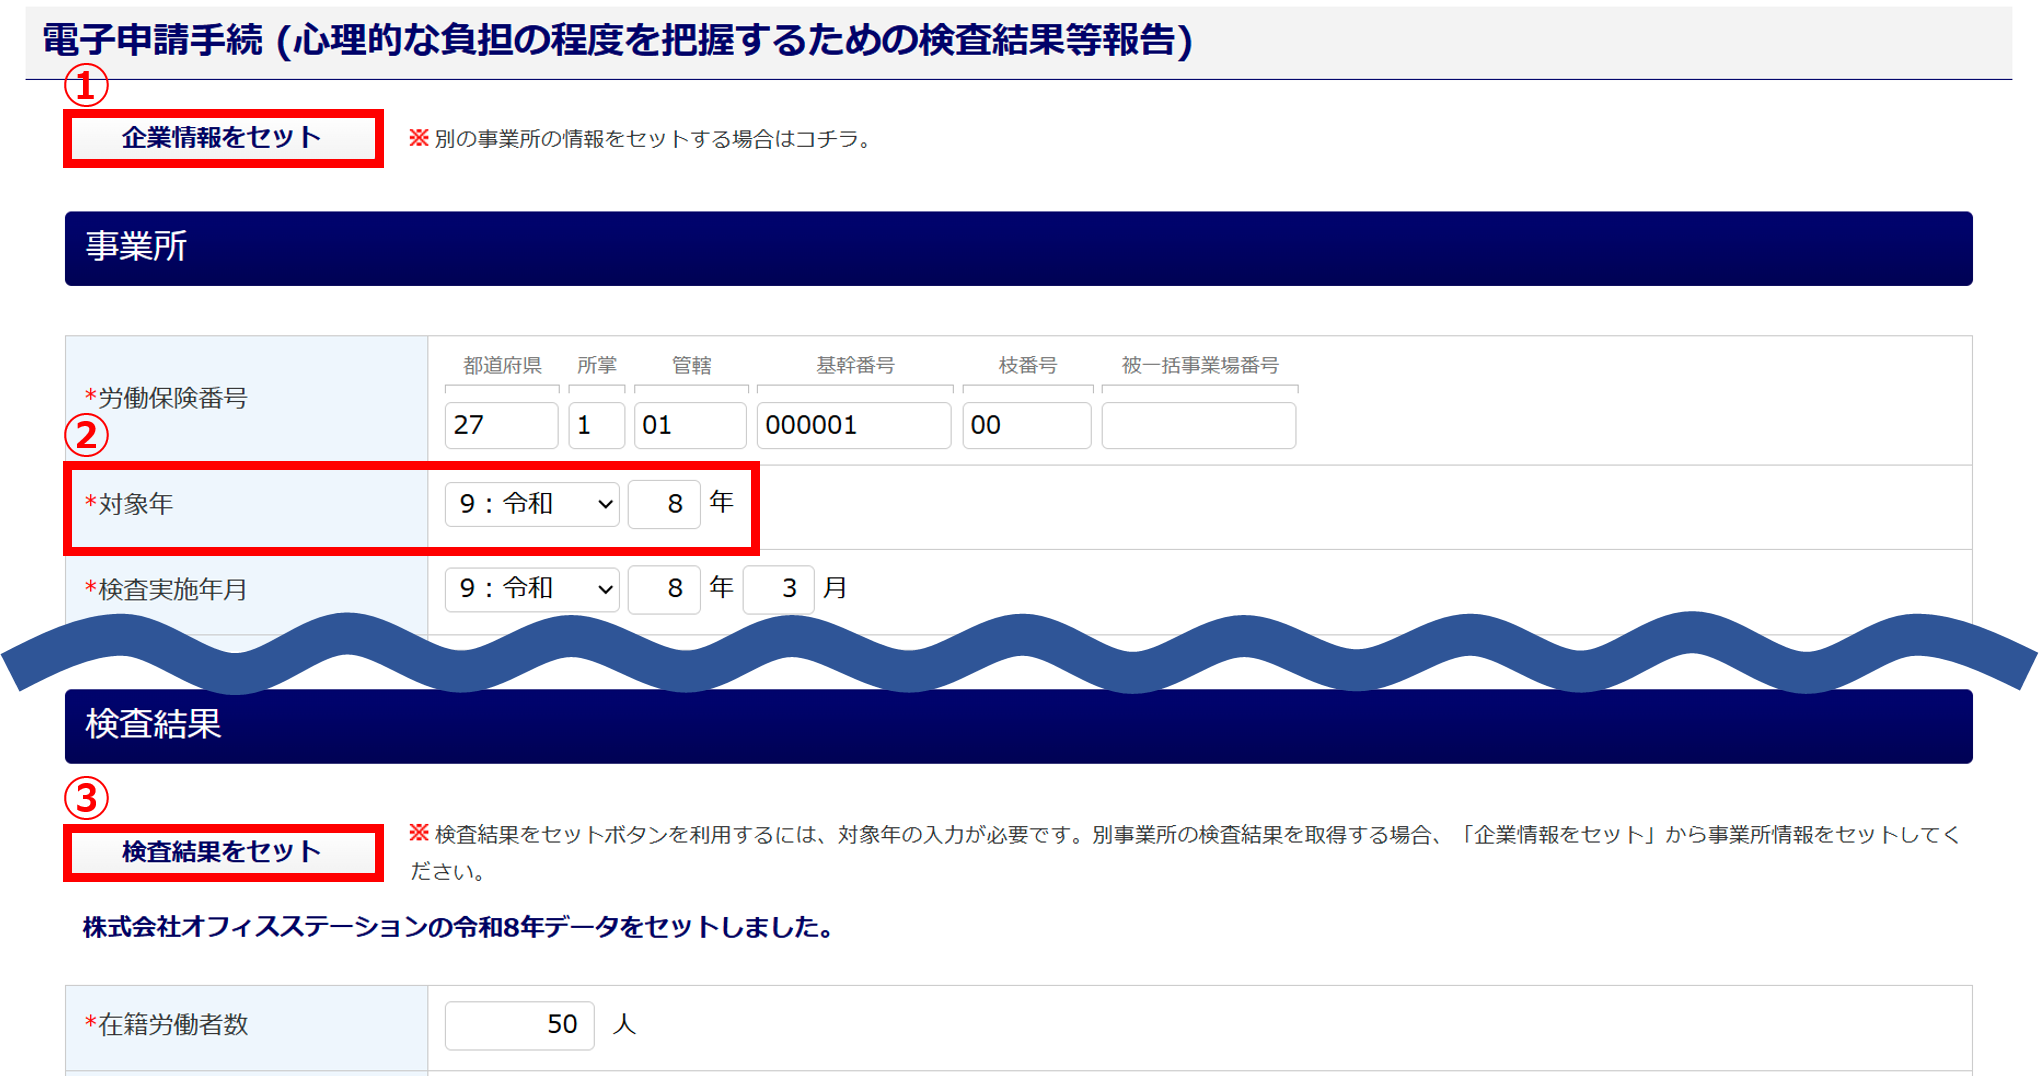Click the 検査結果 section header bar
Viewport: 2039px width, 1076px height.
[1018, 726]
